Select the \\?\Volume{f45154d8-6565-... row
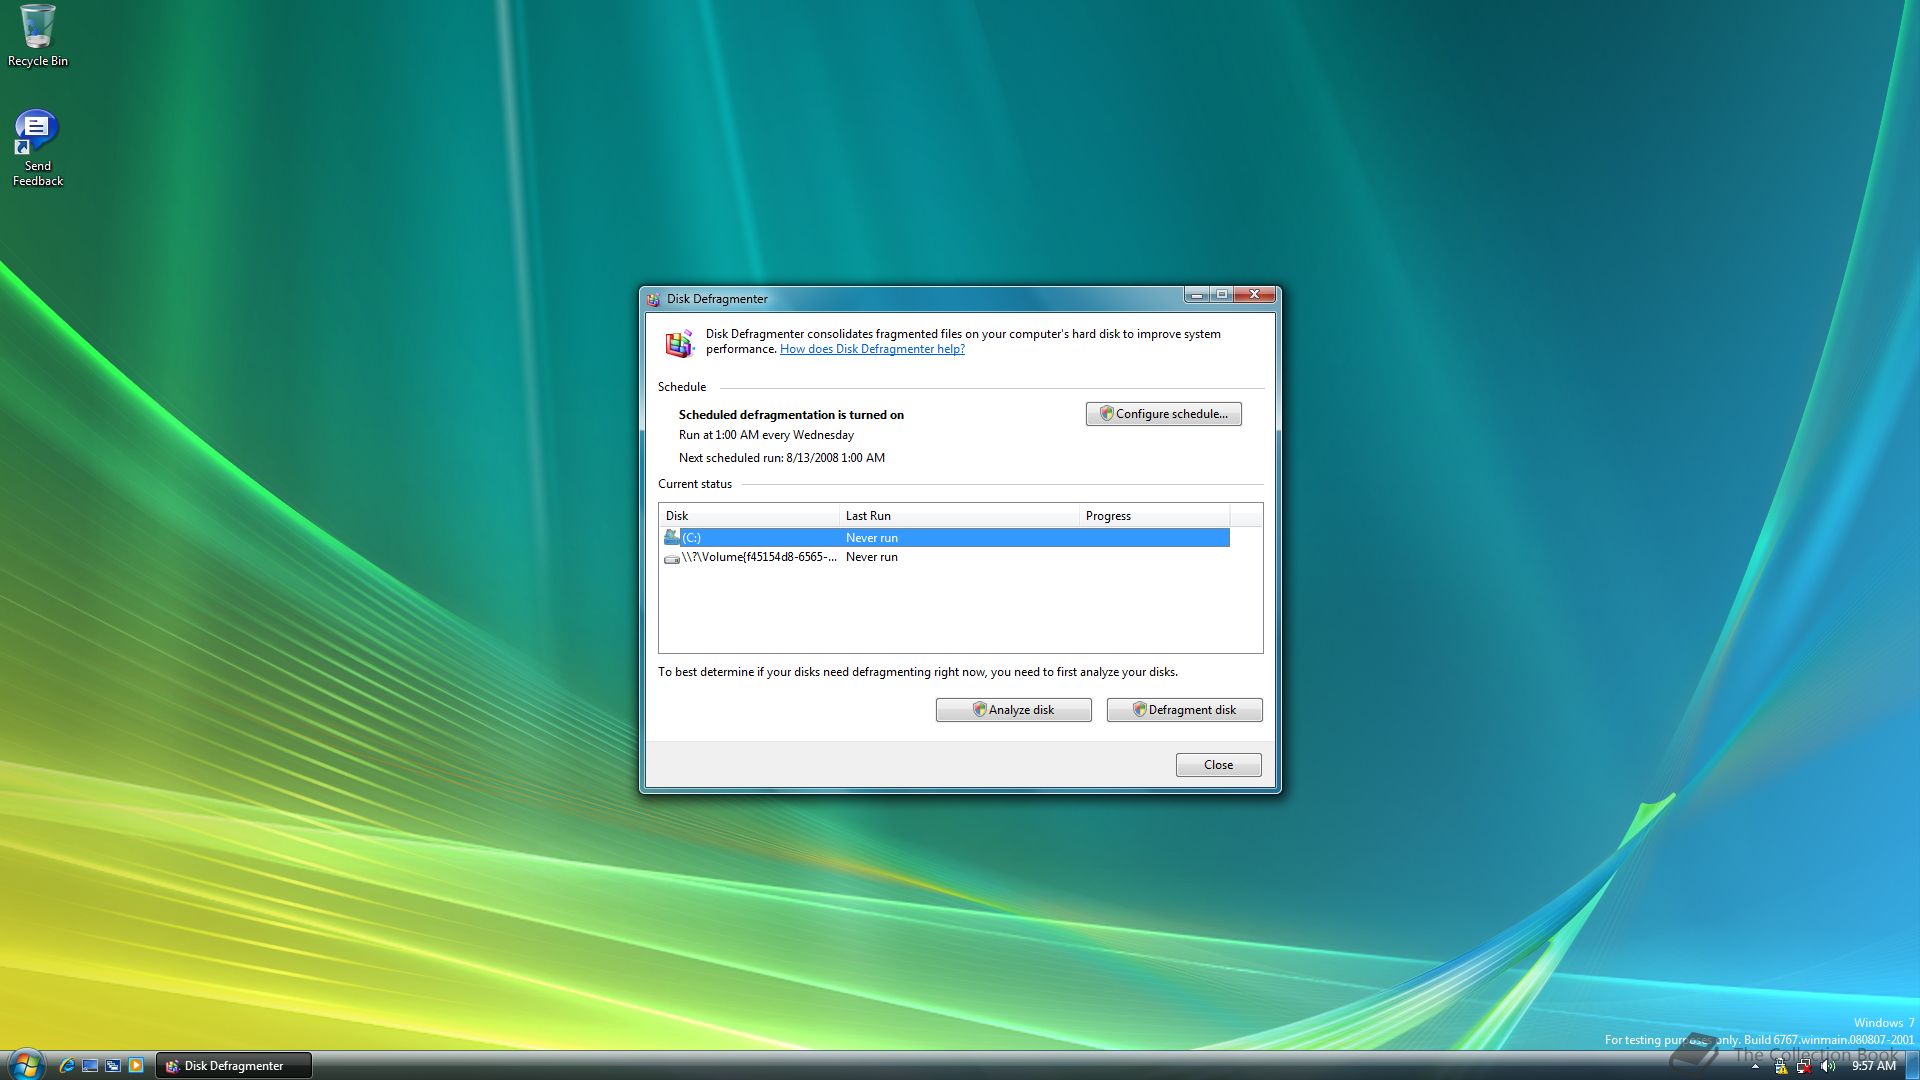 945,557
